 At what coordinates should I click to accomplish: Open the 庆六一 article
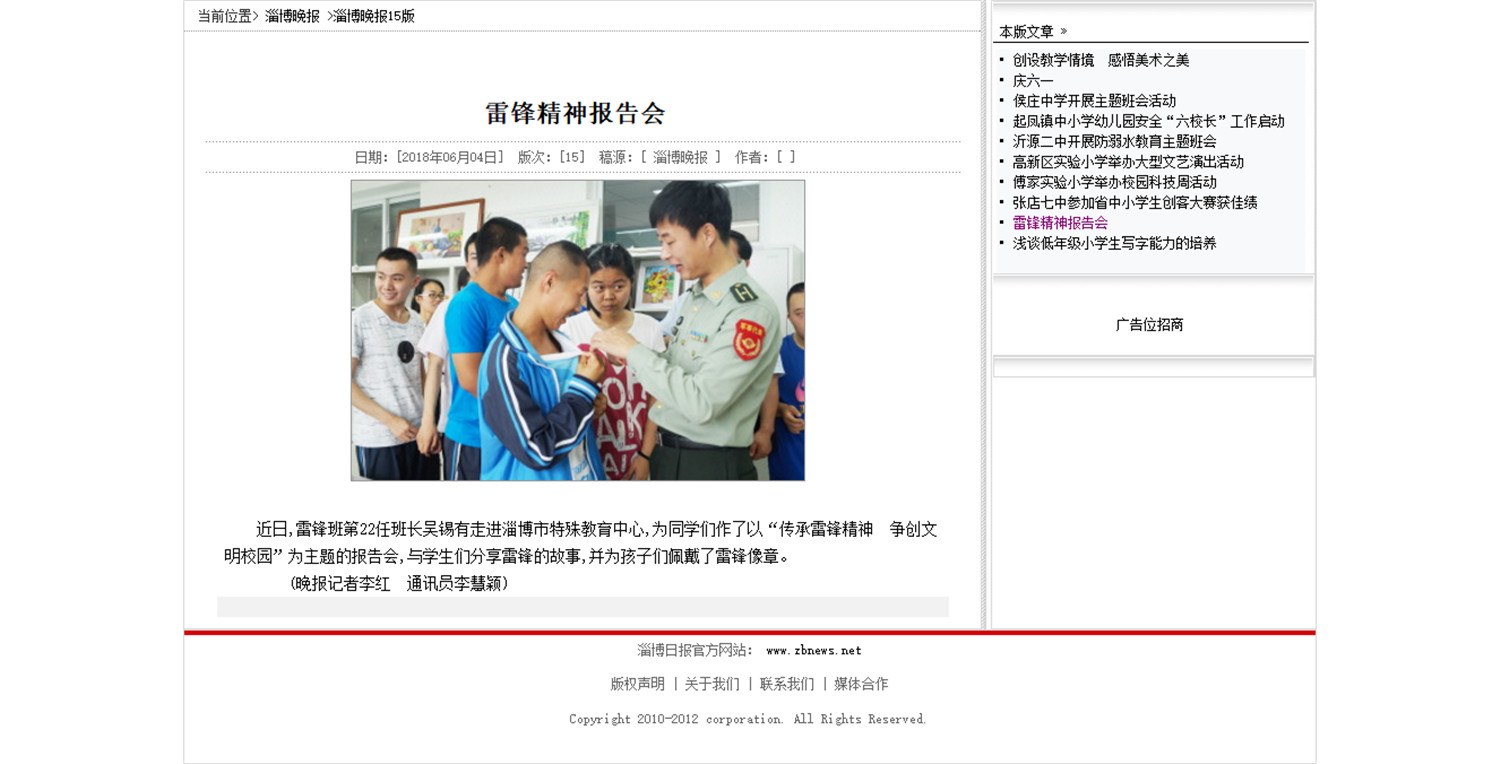pyautogui.click(x=1033, y=80)
